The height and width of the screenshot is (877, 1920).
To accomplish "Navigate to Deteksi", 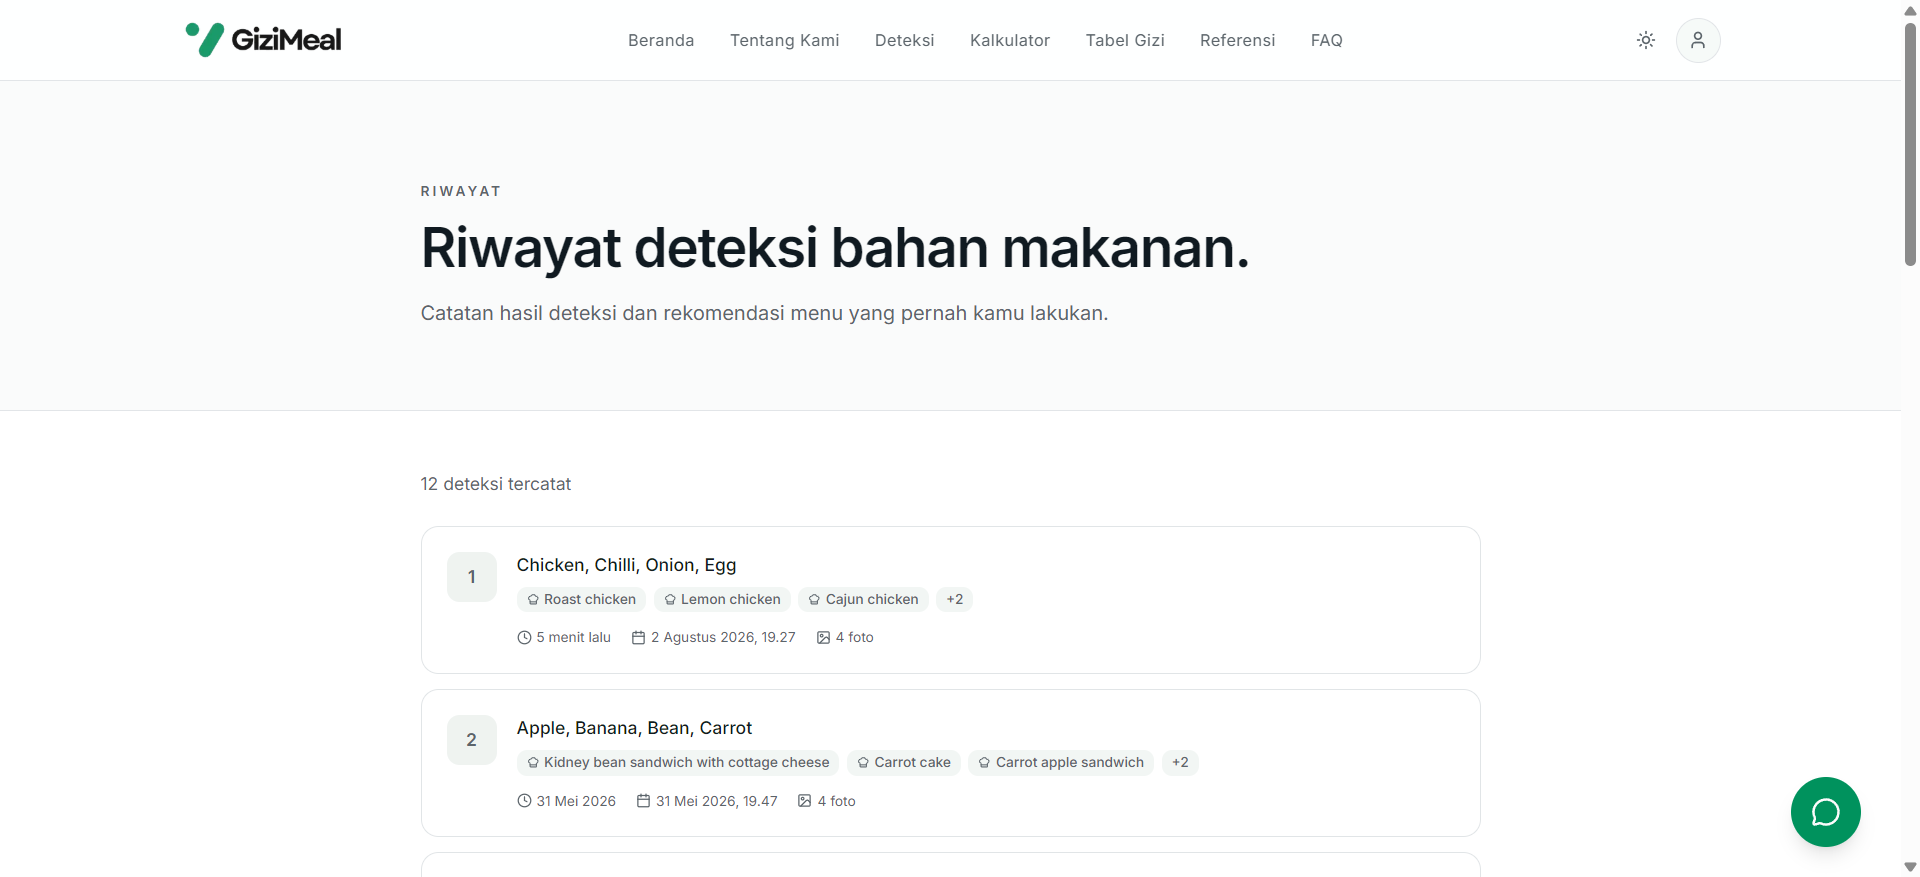I will pos(905,40).
